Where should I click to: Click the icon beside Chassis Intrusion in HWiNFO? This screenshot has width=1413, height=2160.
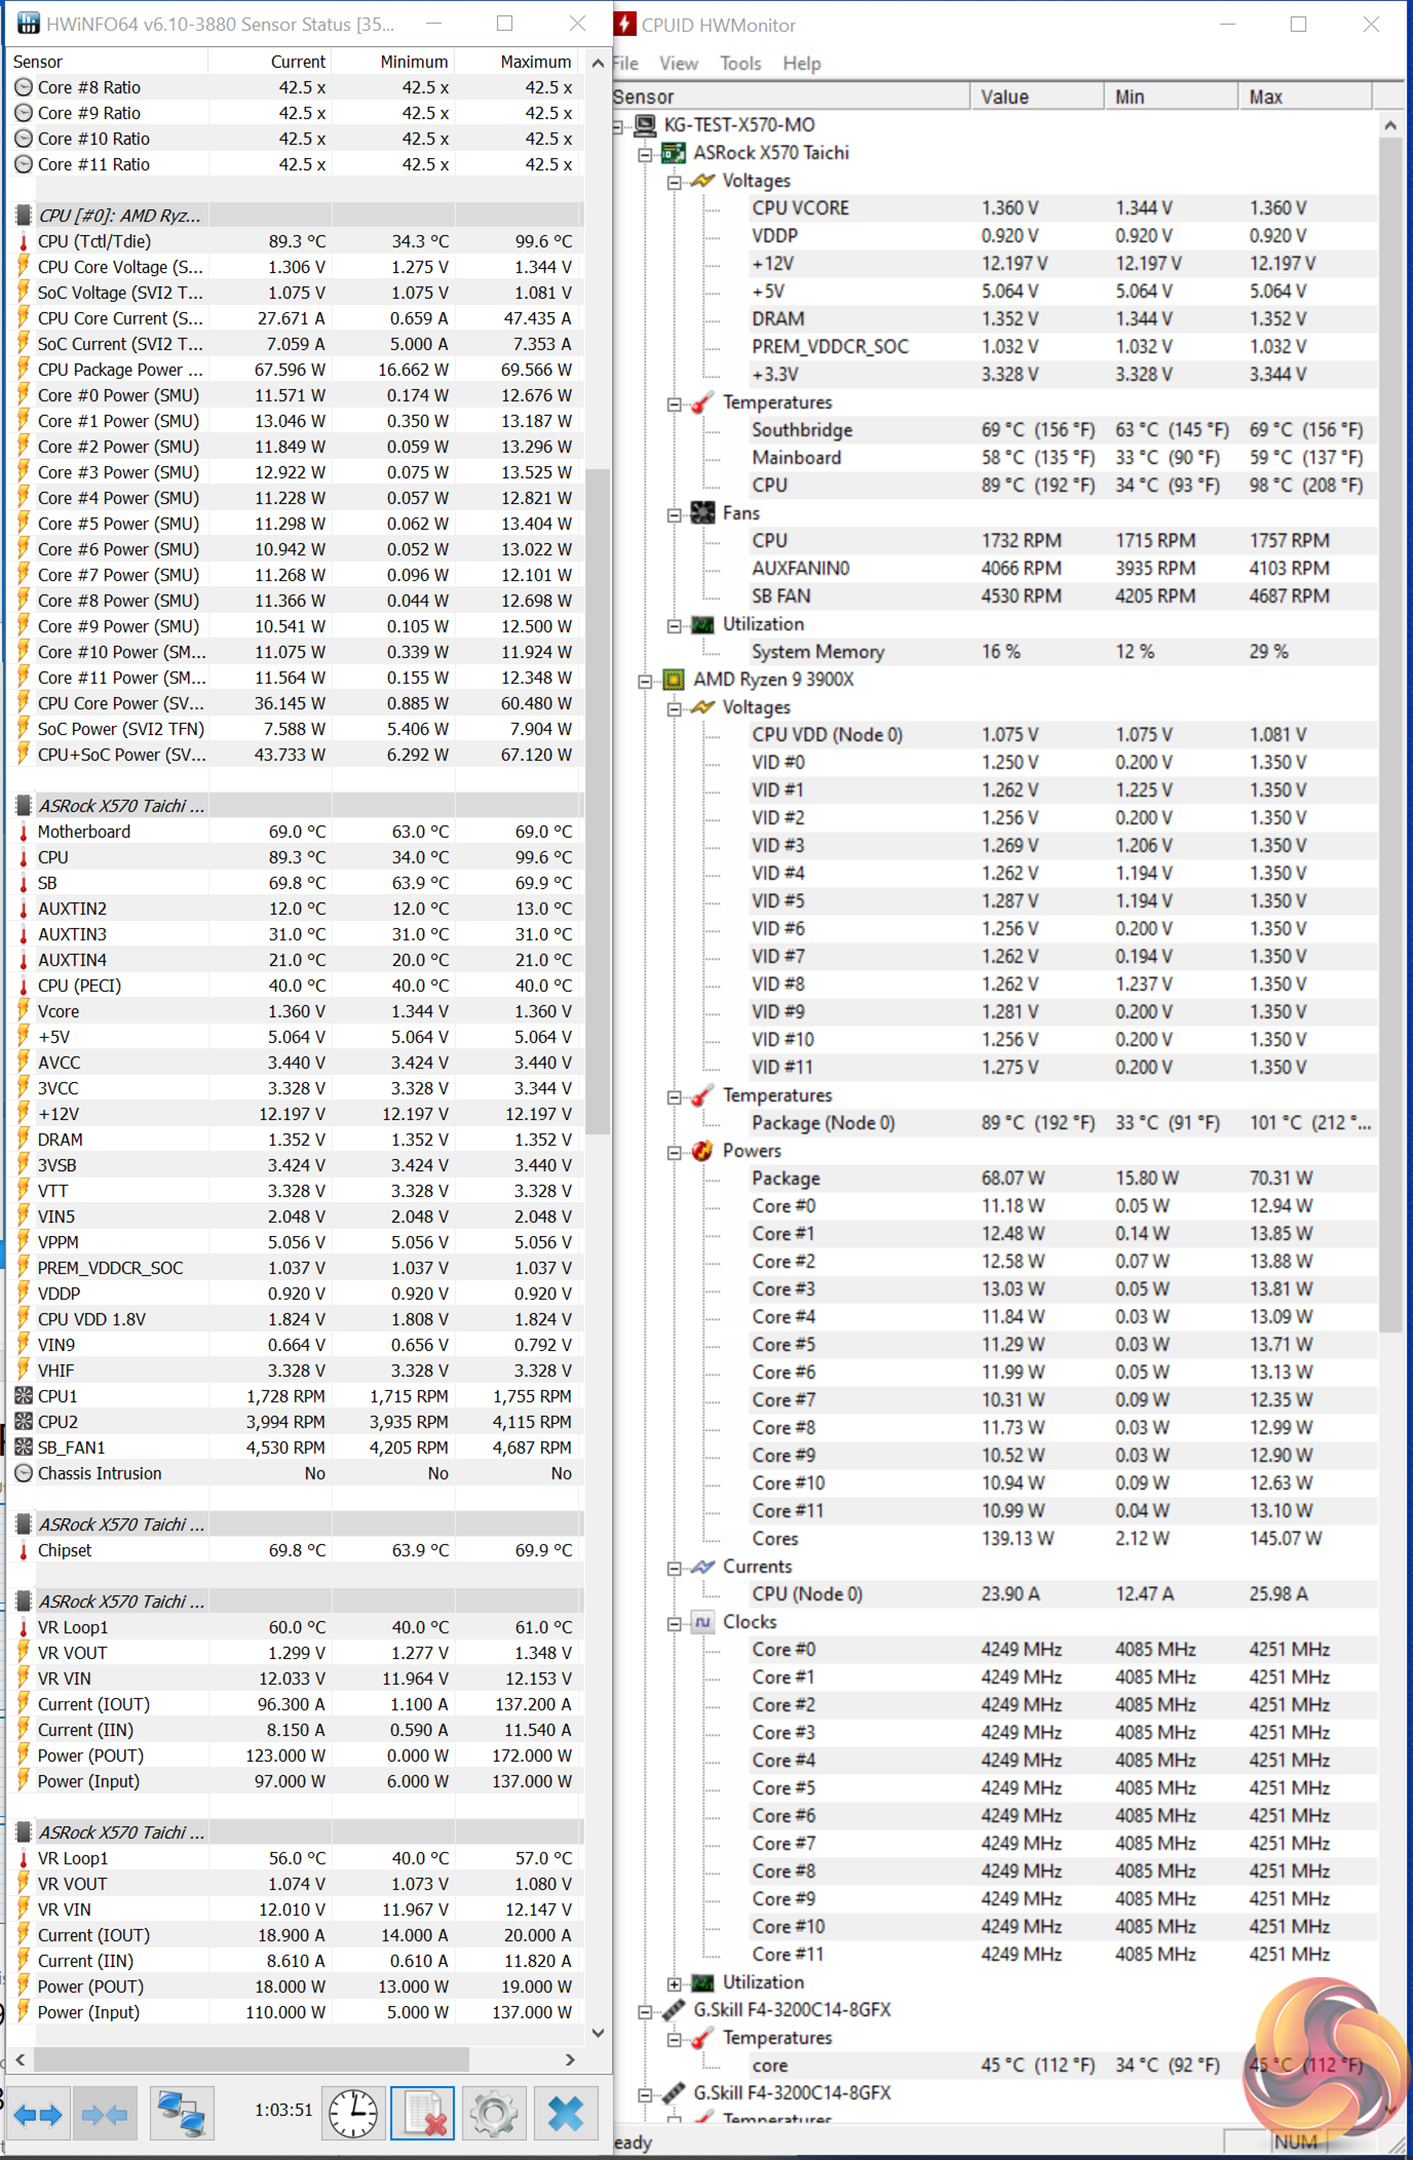23,1474
